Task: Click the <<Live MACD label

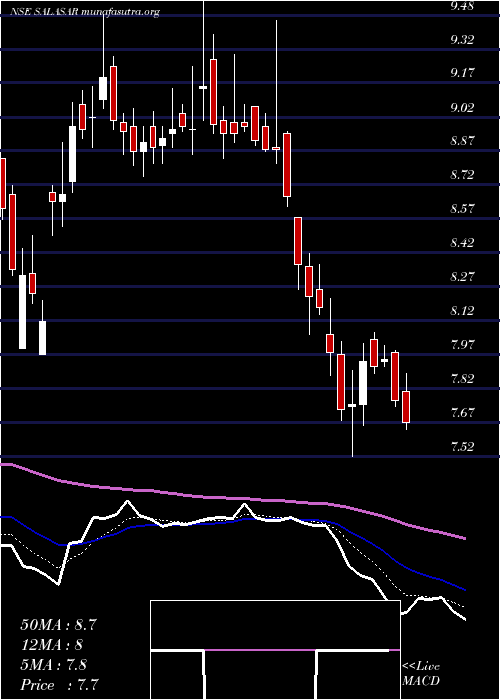Action: click(421, 674)
